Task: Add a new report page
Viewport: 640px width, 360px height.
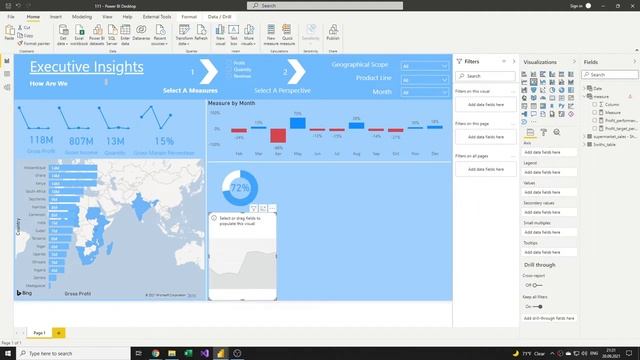Action: [58, 333]
